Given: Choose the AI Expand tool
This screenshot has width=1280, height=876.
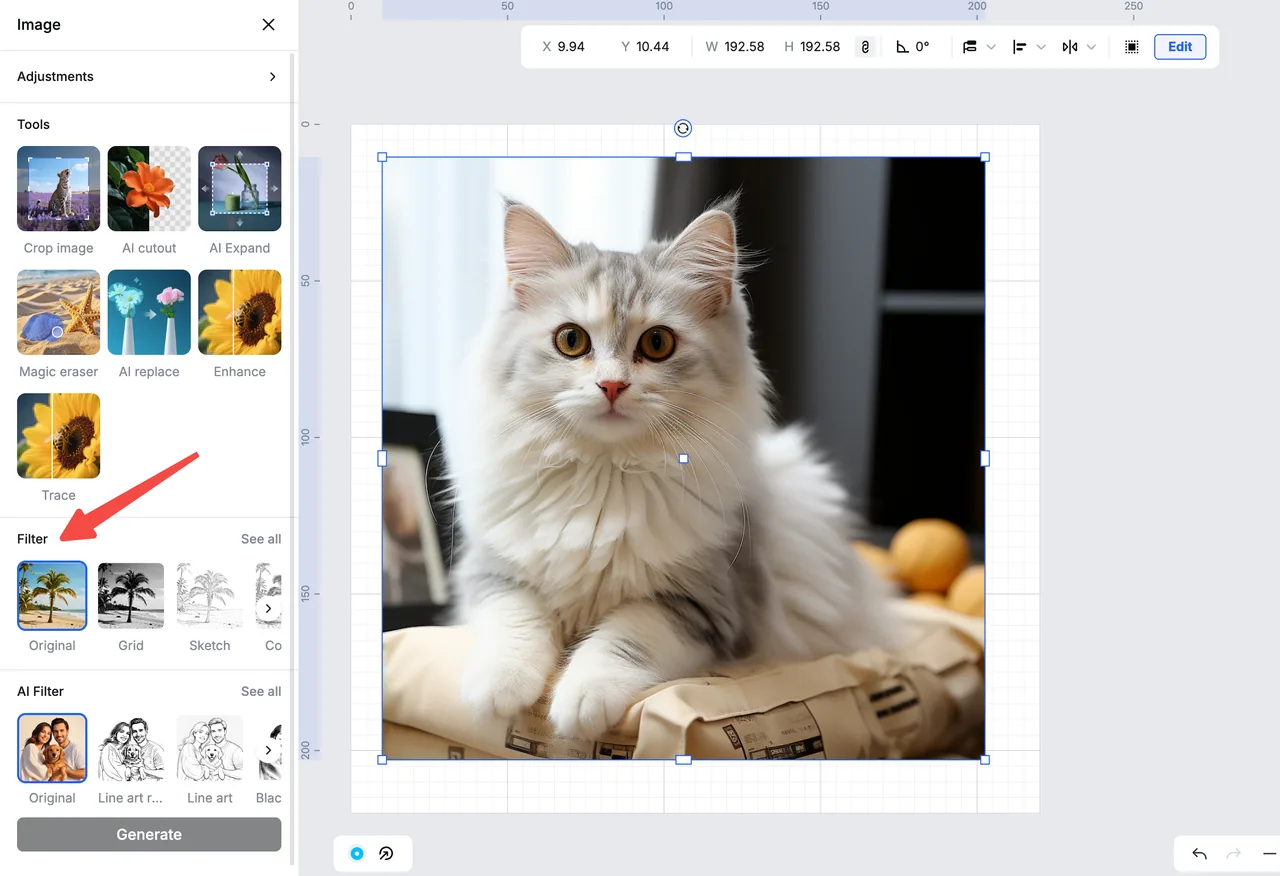Looking at the screenshot, I should [240, 188].
